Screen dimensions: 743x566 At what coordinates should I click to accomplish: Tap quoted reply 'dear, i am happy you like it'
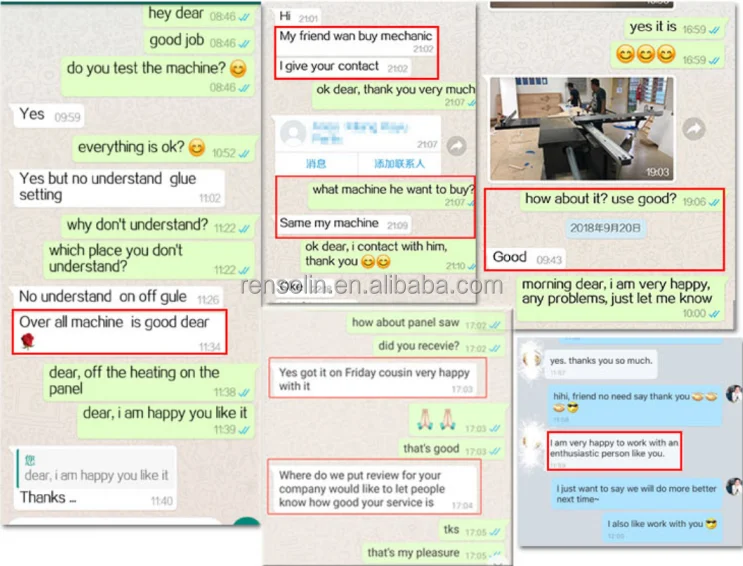[x=96, y=467]
